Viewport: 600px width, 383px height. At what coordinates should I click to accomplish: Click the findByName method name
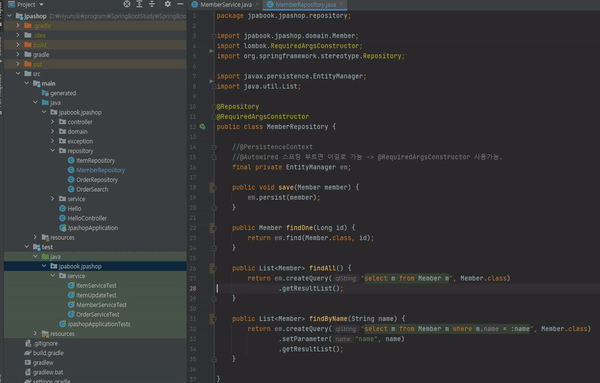click(328, 319)
